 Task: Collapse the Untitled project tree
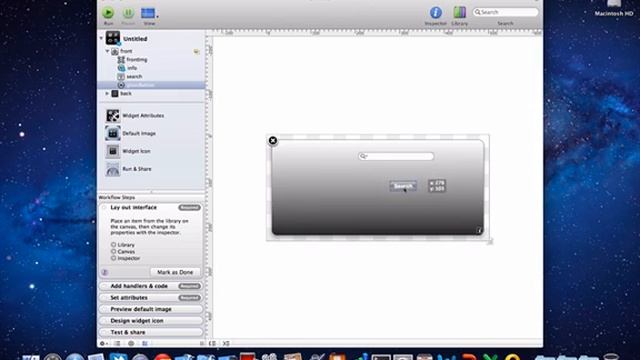[101, 38]
